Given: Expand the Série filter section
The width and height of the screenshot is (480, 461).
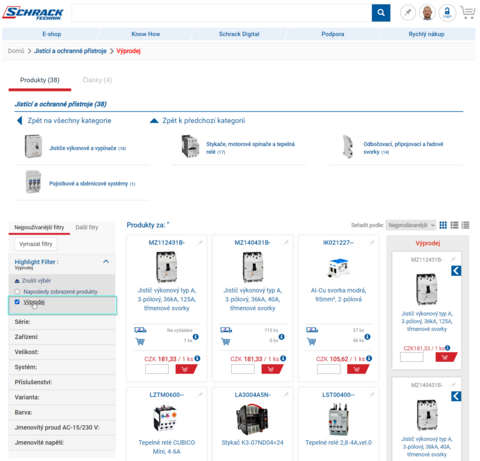Looking at the screenshot, I should pyautogui.click(x=62, y=322).
